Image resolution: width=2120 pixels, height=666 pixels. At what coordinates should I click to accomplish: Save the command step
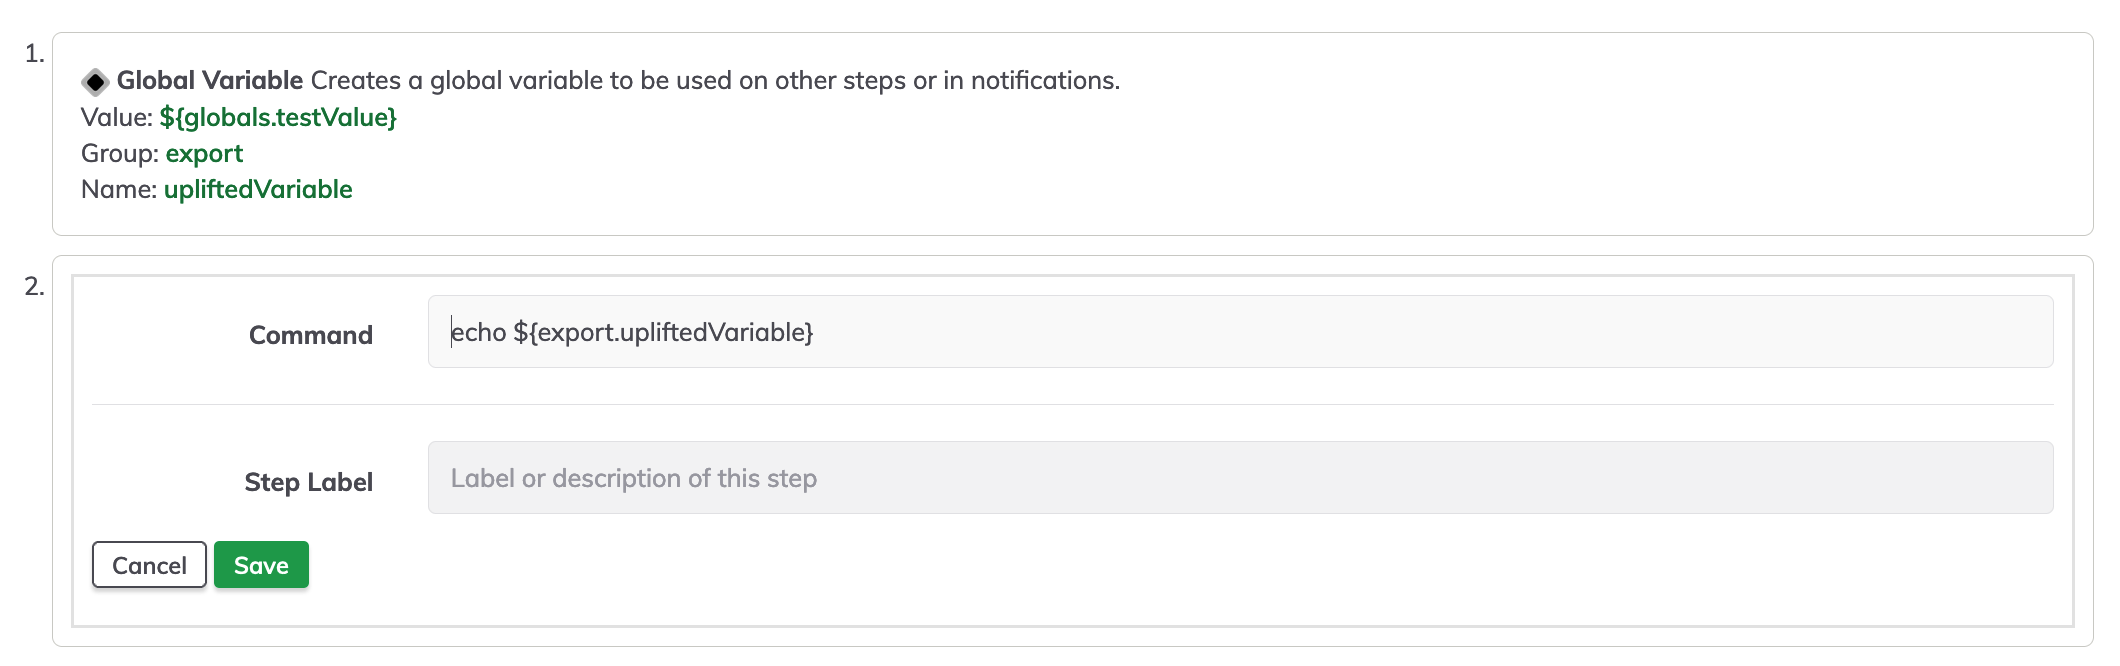click(261, 565)
